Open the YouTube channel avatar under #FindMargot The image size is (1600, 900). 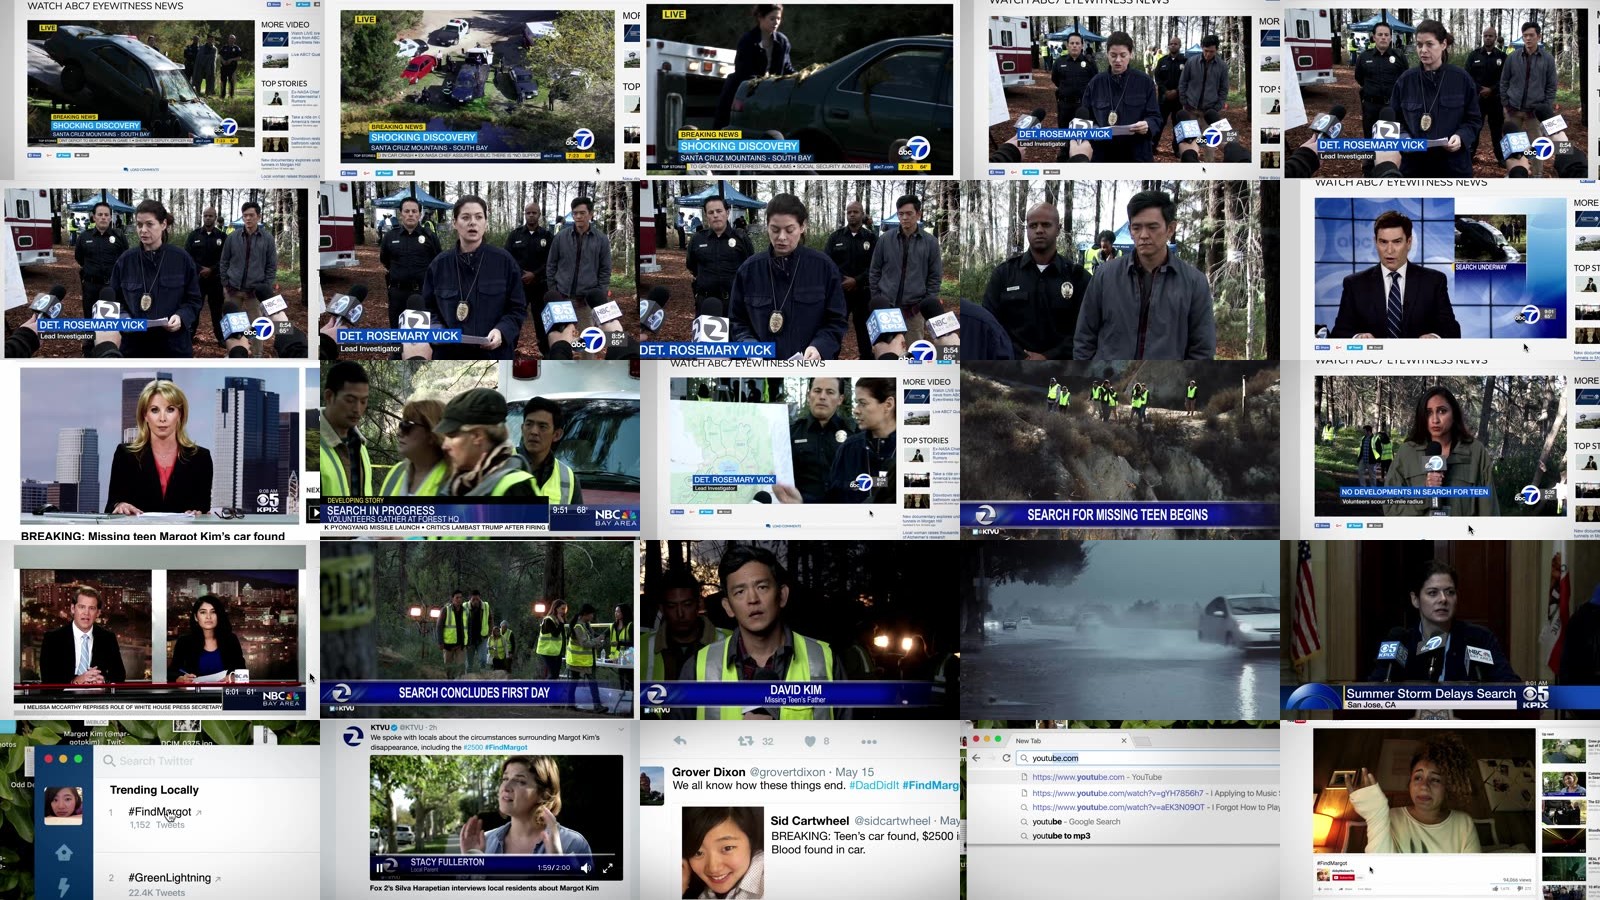pos(1323,874)
